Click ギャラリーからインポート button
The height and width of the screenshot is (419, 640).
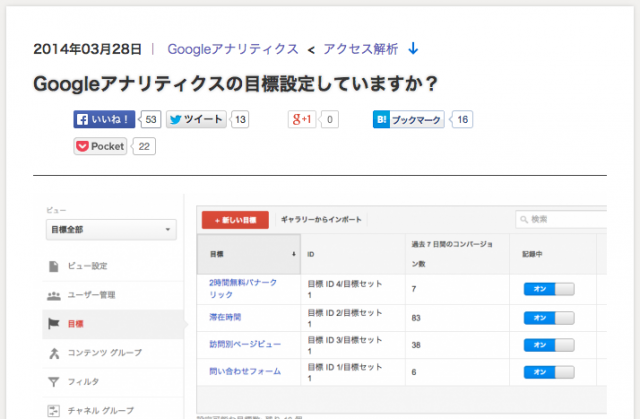point(321,219)
